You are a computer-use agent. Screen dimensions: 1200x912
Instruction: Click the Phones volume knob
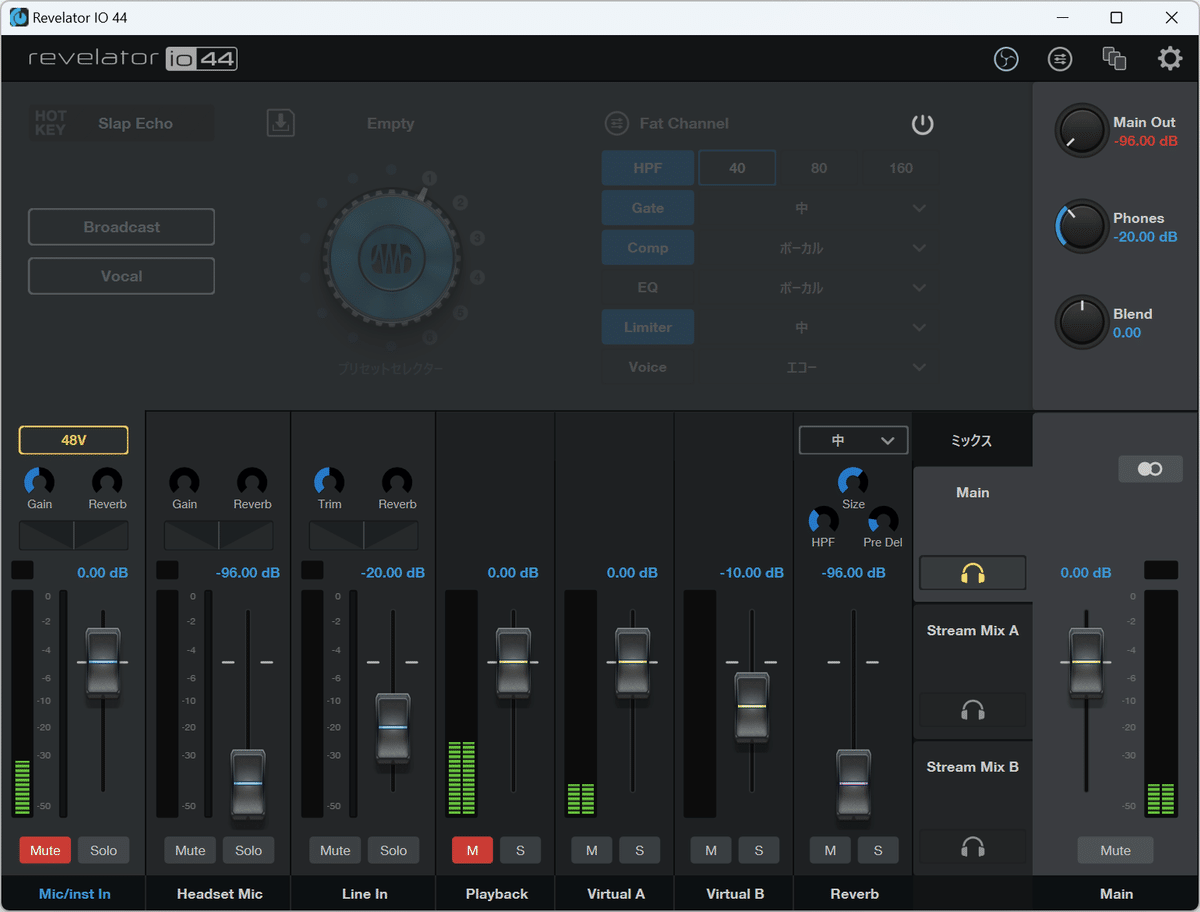click(1081, 227)
